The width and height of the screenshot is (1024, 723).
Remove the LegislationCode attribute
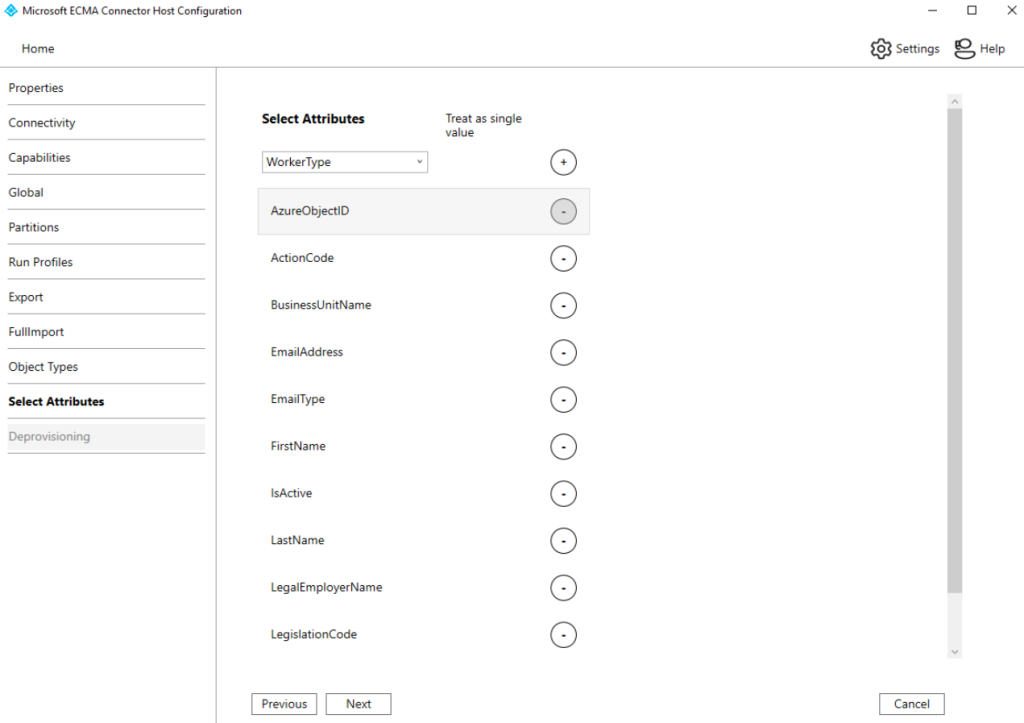[563, 634]
